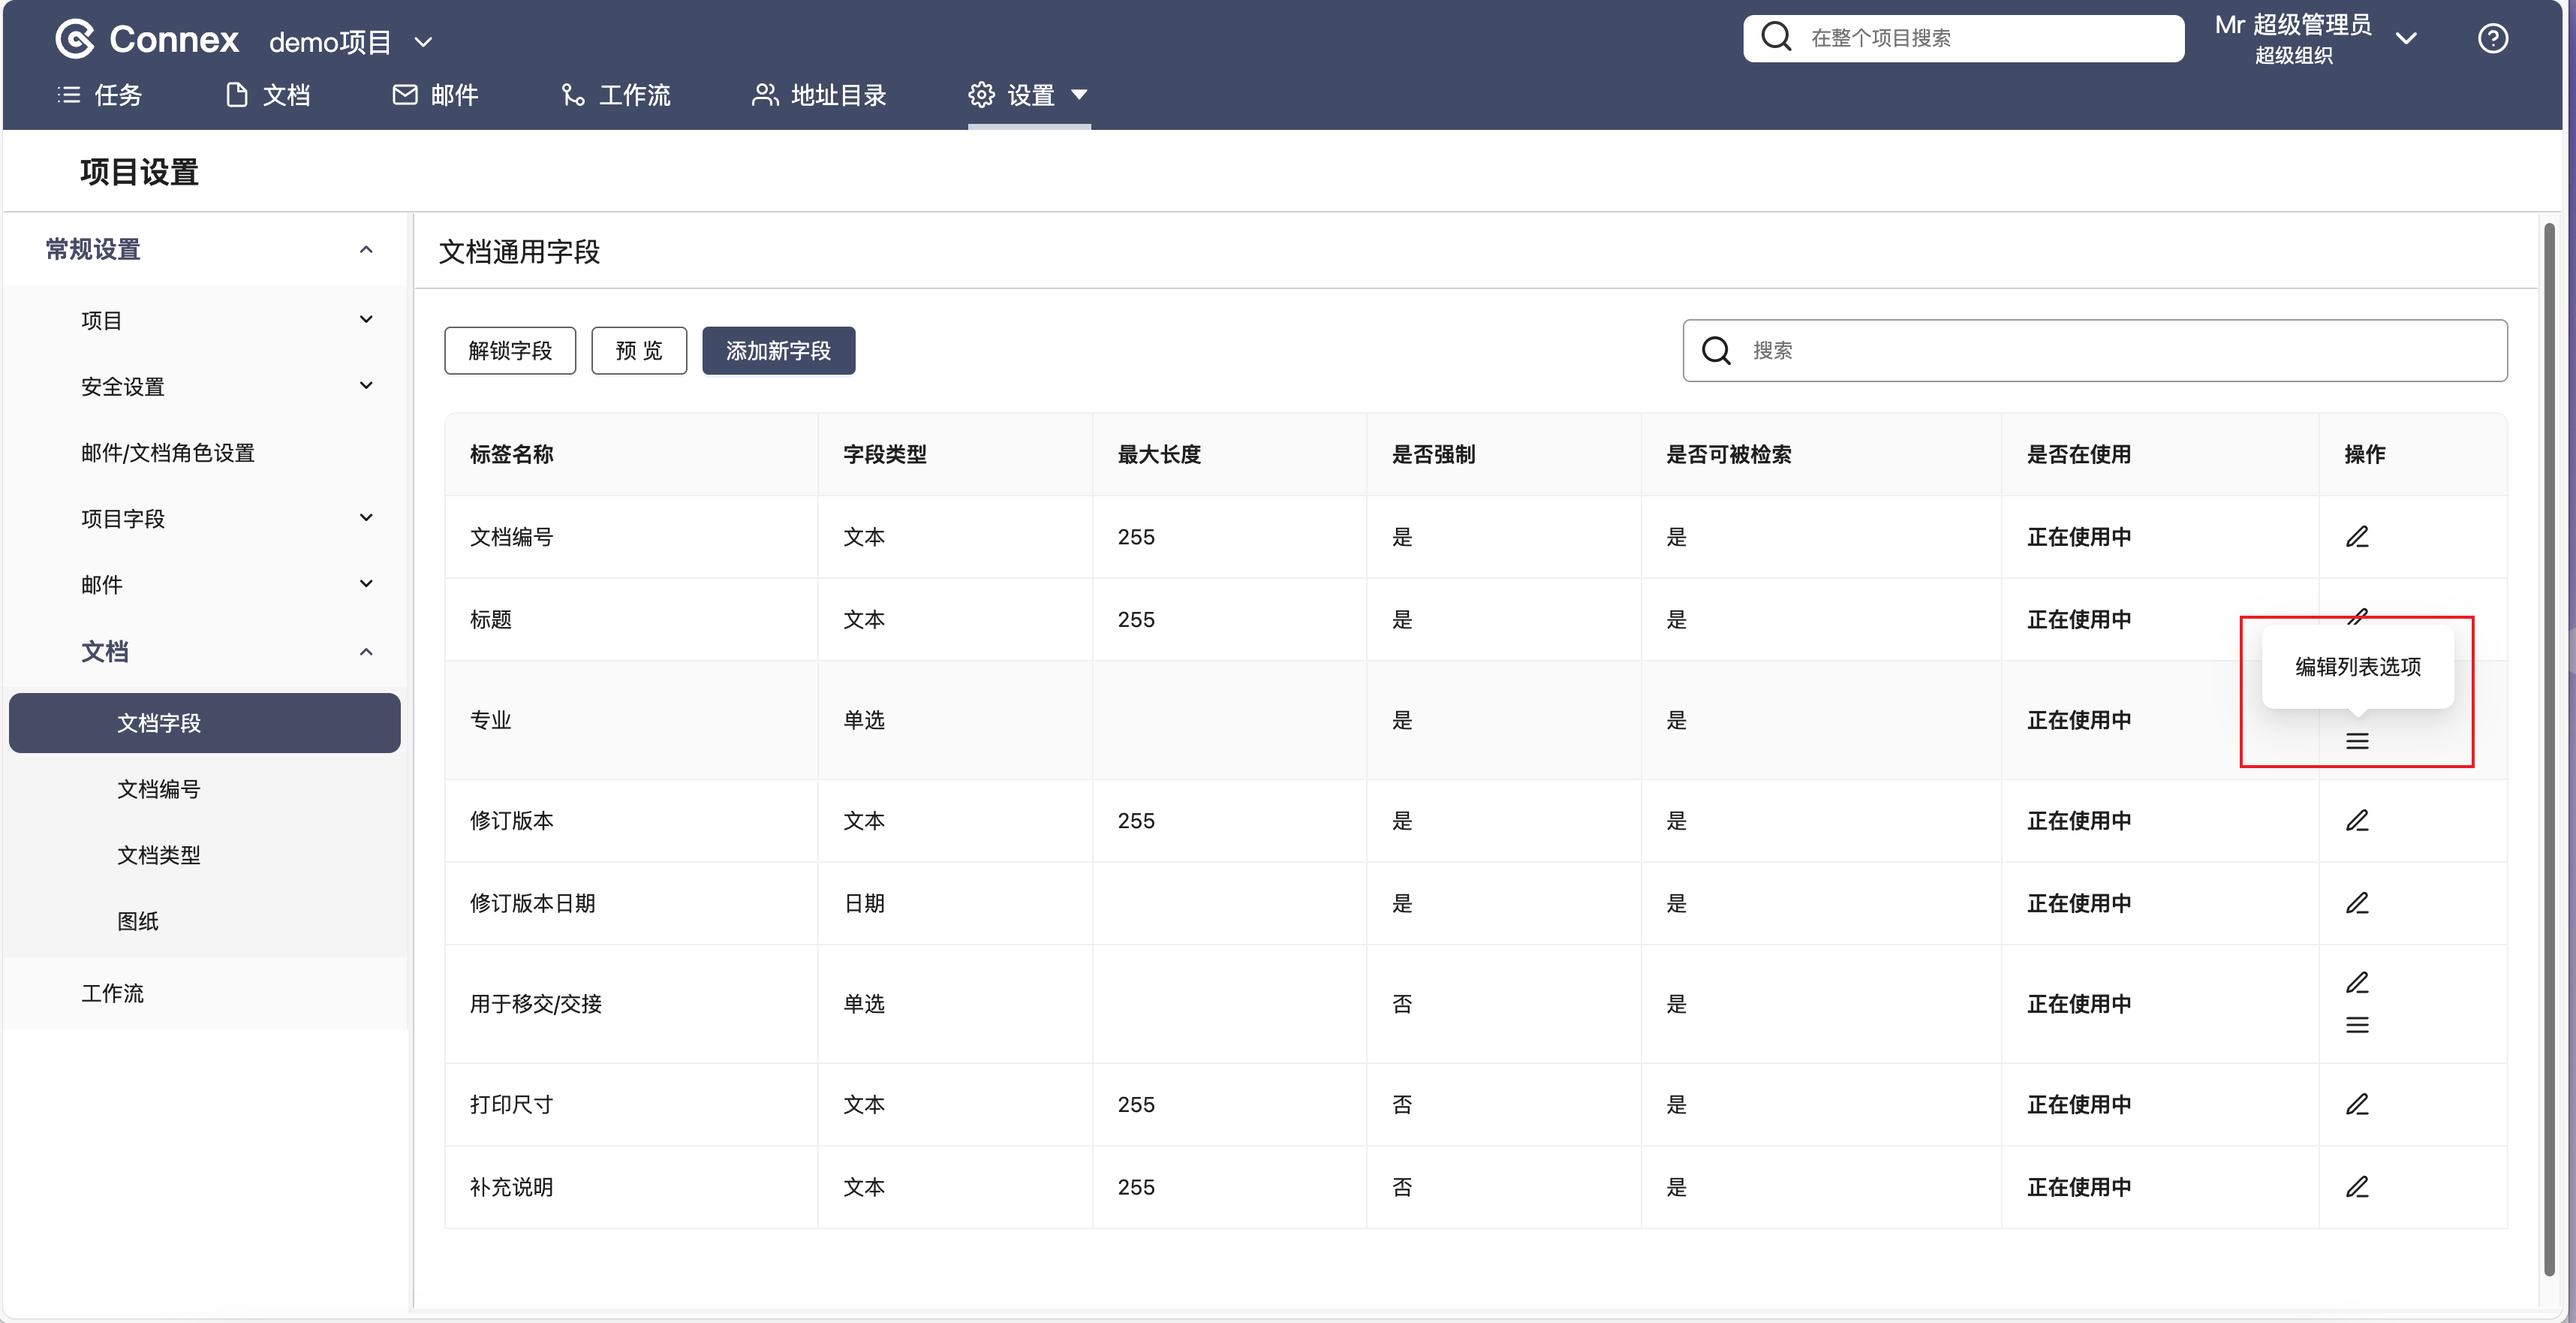Image resolution: width=2576 pixels, height=1323 pixels.
Task: Open the 工作流 top navigation tab
Action: pyautogui.click(x=616, y=95)
